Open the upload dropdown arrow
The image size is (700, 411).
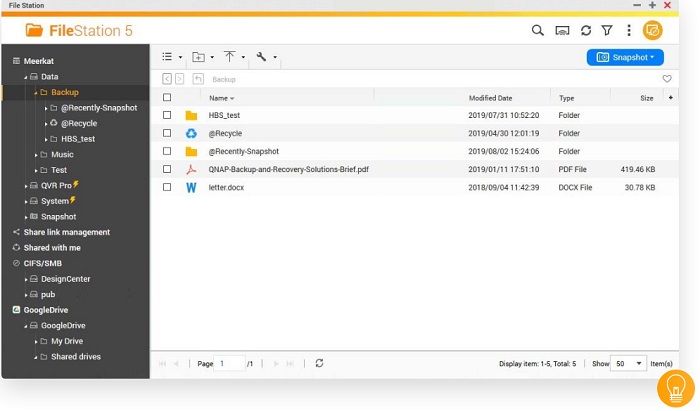243,57
